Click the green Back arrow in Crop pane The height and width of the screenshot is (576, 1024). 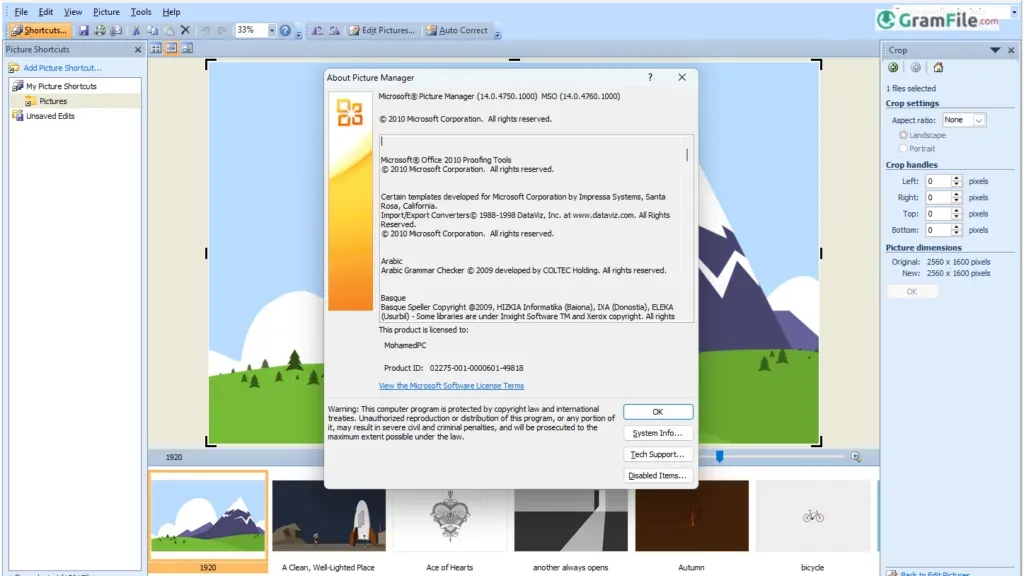coord(893,67)
